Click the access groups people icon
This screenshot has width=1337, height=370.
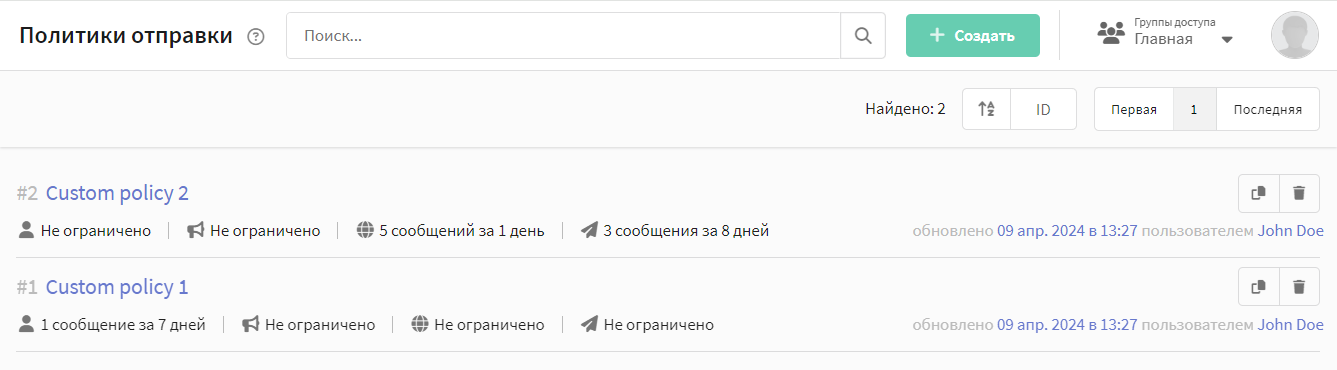click(x=1111, y=33)
